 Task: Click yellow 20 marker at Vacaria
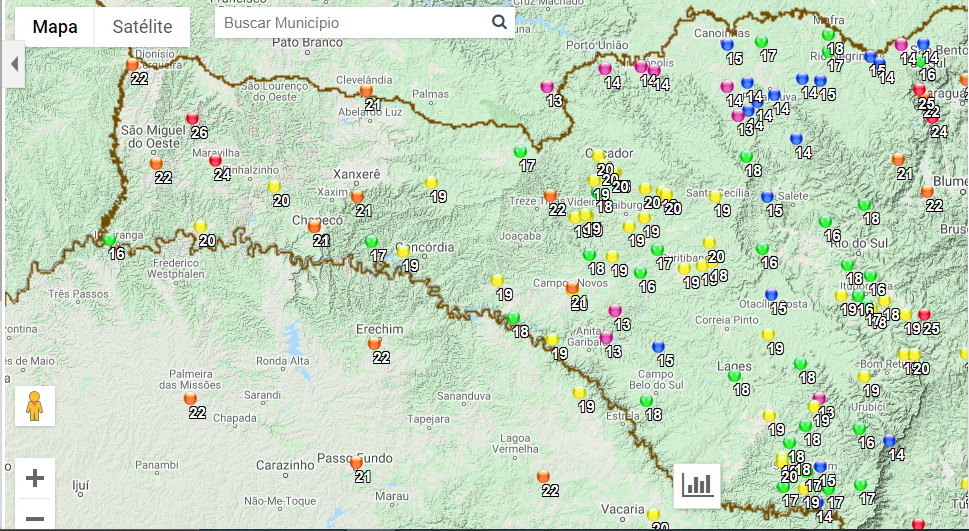[x=653, y=514]
